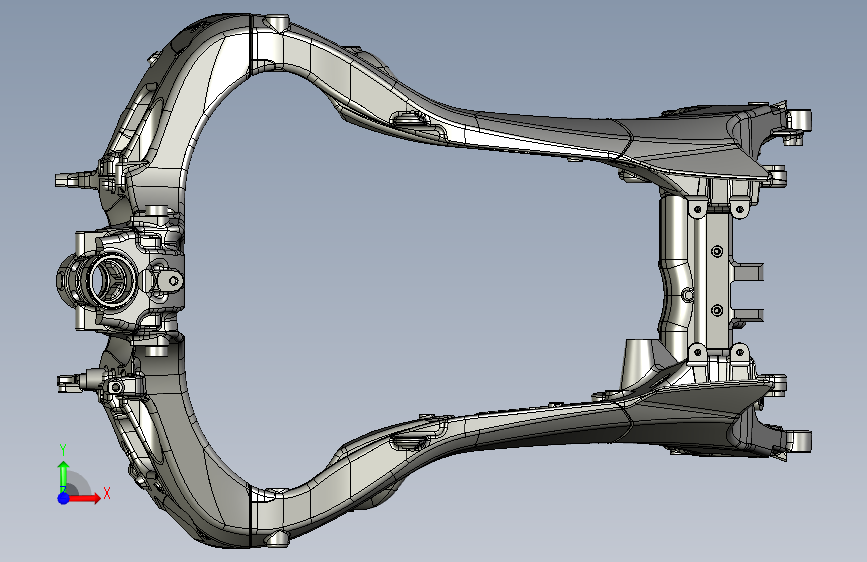Click the blue Z axis dot at the triad origin
The width and height of the screenshot is (867, 562).
coord(64,498)
